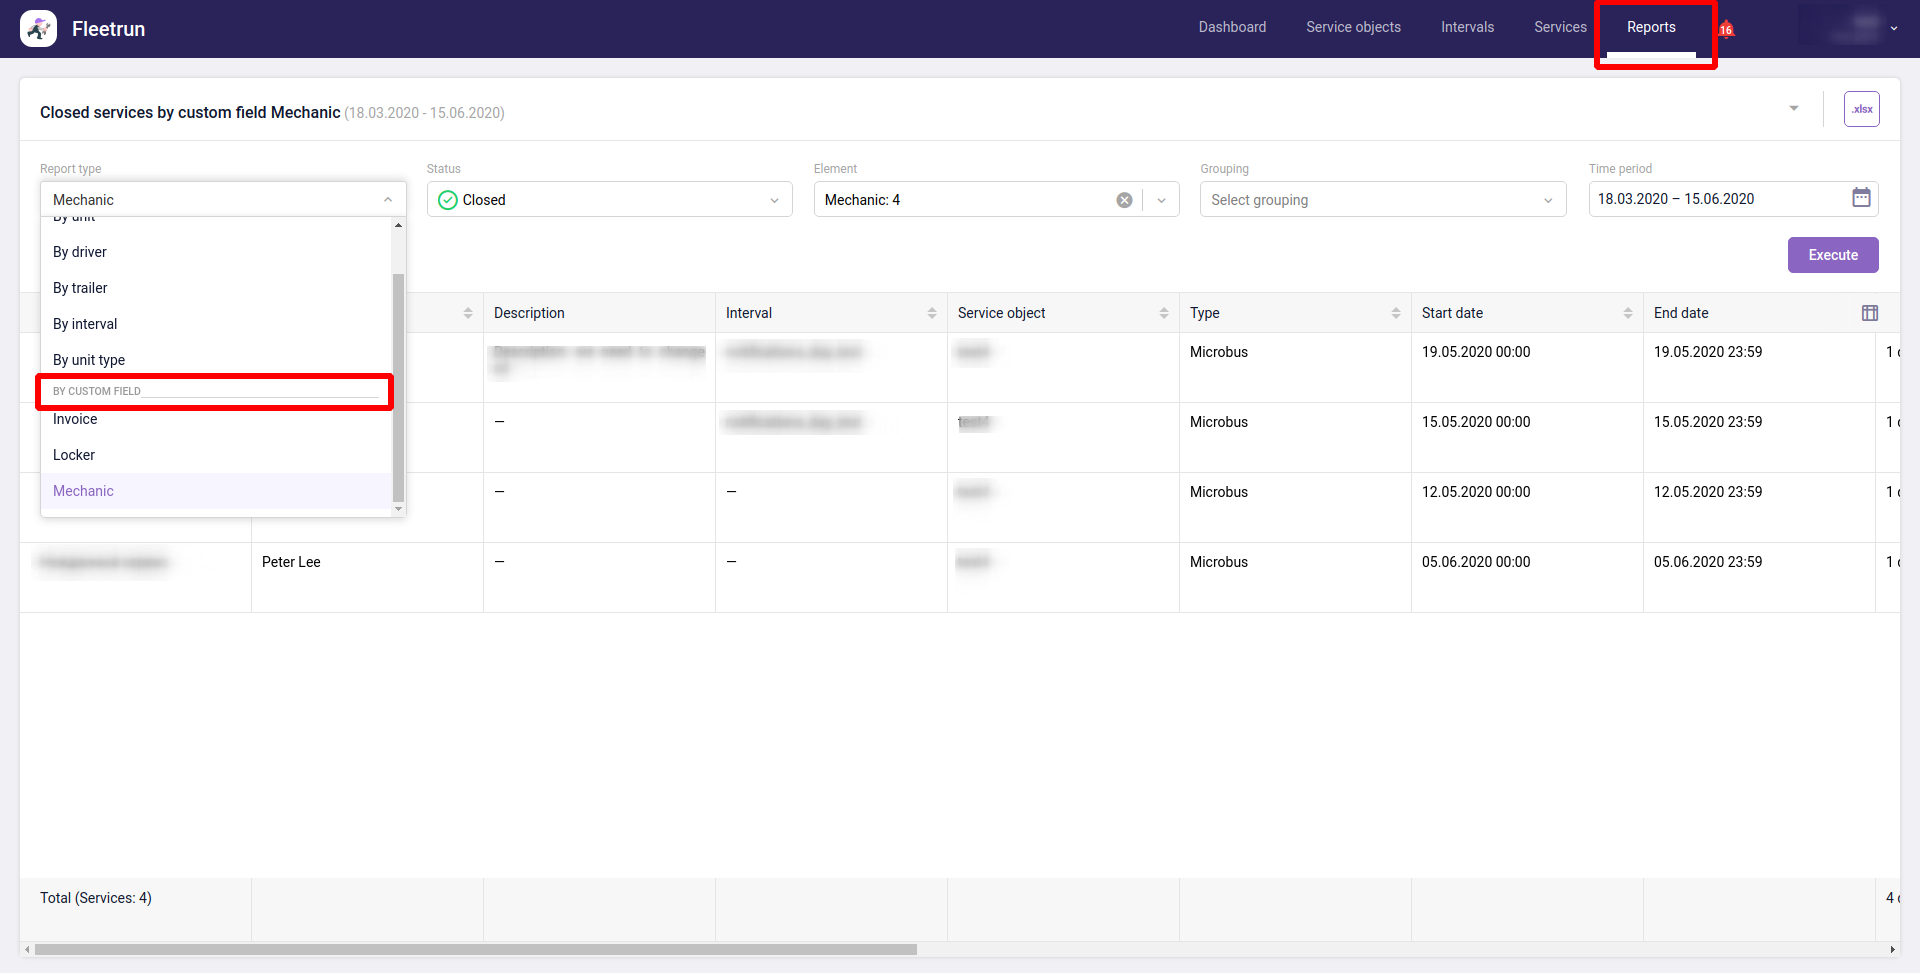Sort by Interval column arrows
Screen dimensions: 1920x973
(x=931, y=313)
